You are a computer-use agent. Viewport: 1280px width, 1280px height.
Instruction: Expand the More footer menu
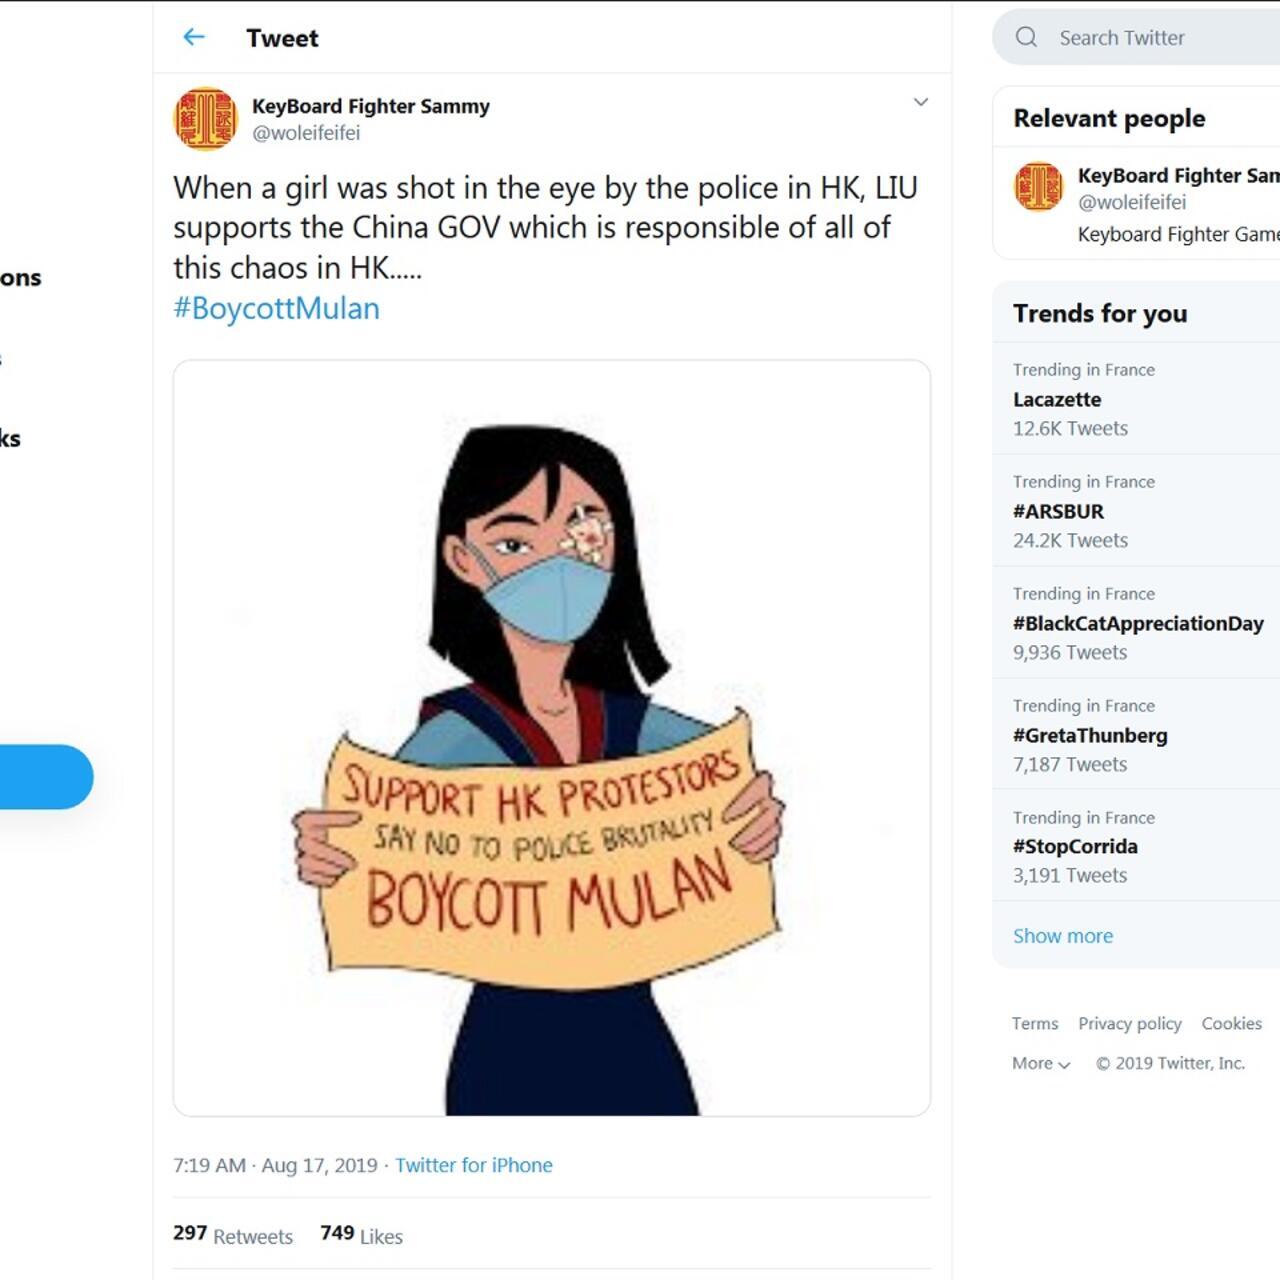(x=1041, y=1063)
